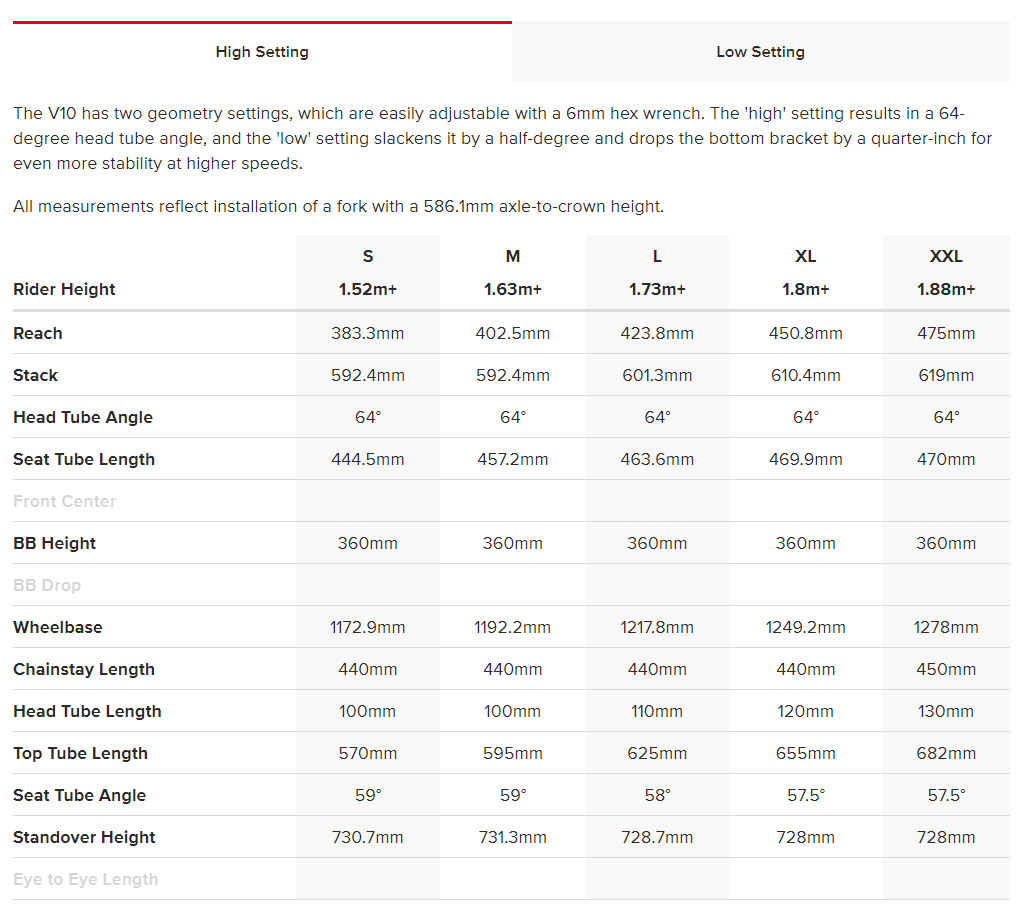Click the greyed-out Front Center label
This screenshot has width=1027, height=919.
(65, 501)
